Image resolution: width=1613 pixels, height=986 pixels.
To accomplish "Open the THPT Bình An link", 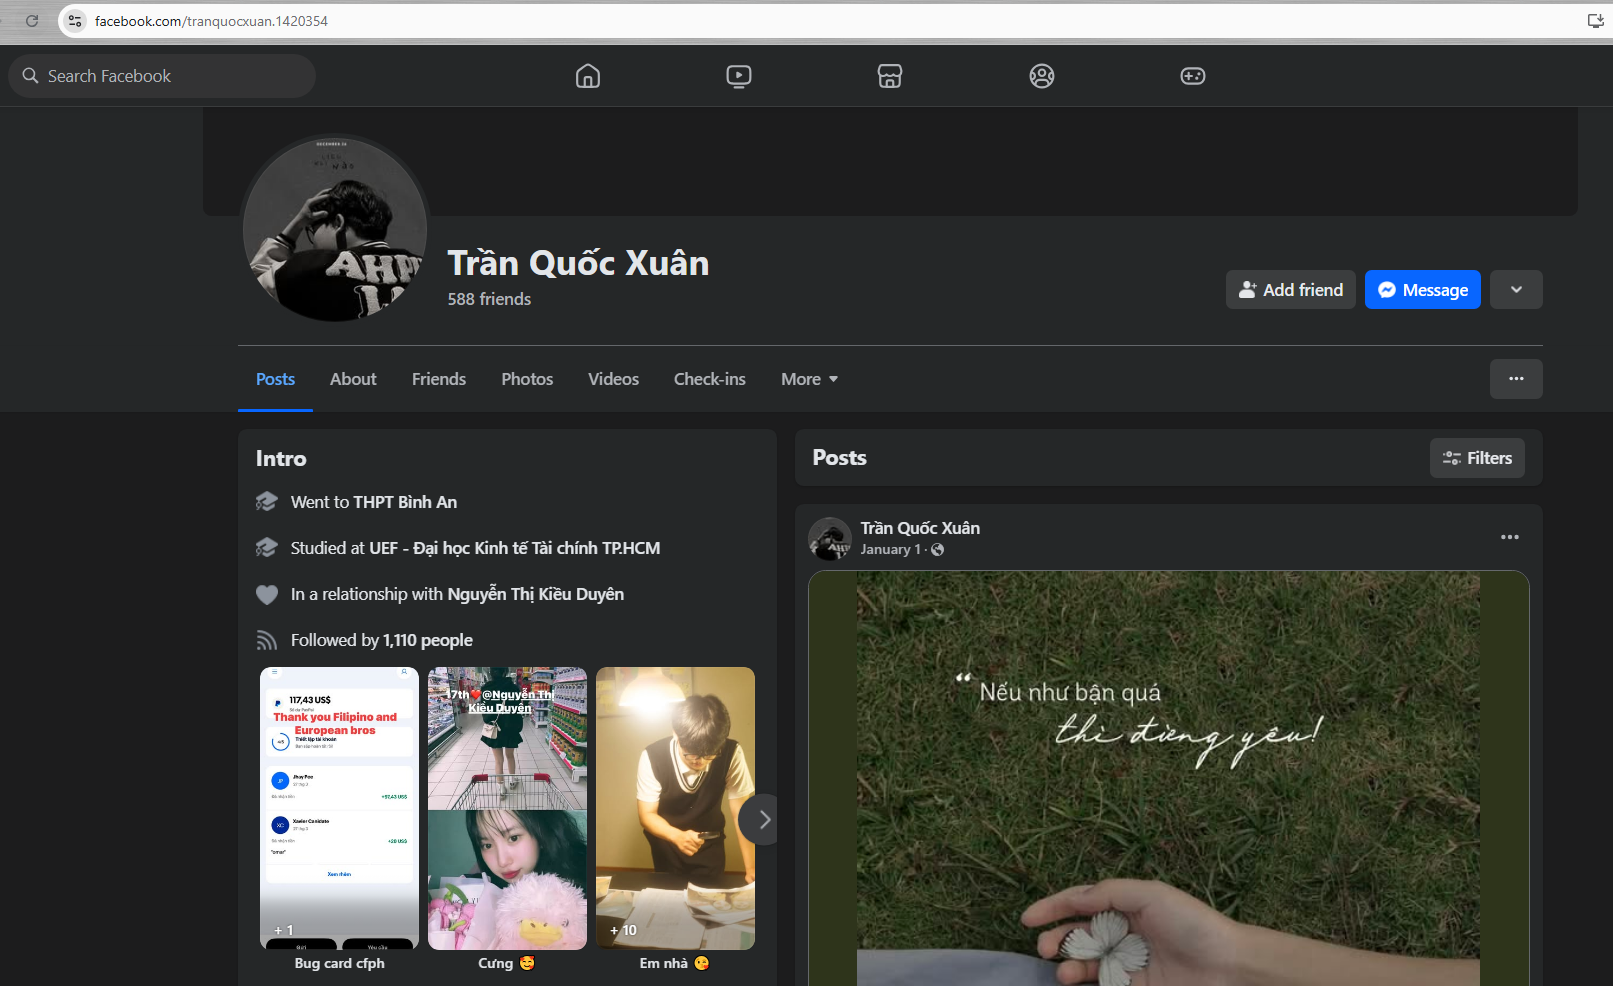I will (x=405, y=502).
